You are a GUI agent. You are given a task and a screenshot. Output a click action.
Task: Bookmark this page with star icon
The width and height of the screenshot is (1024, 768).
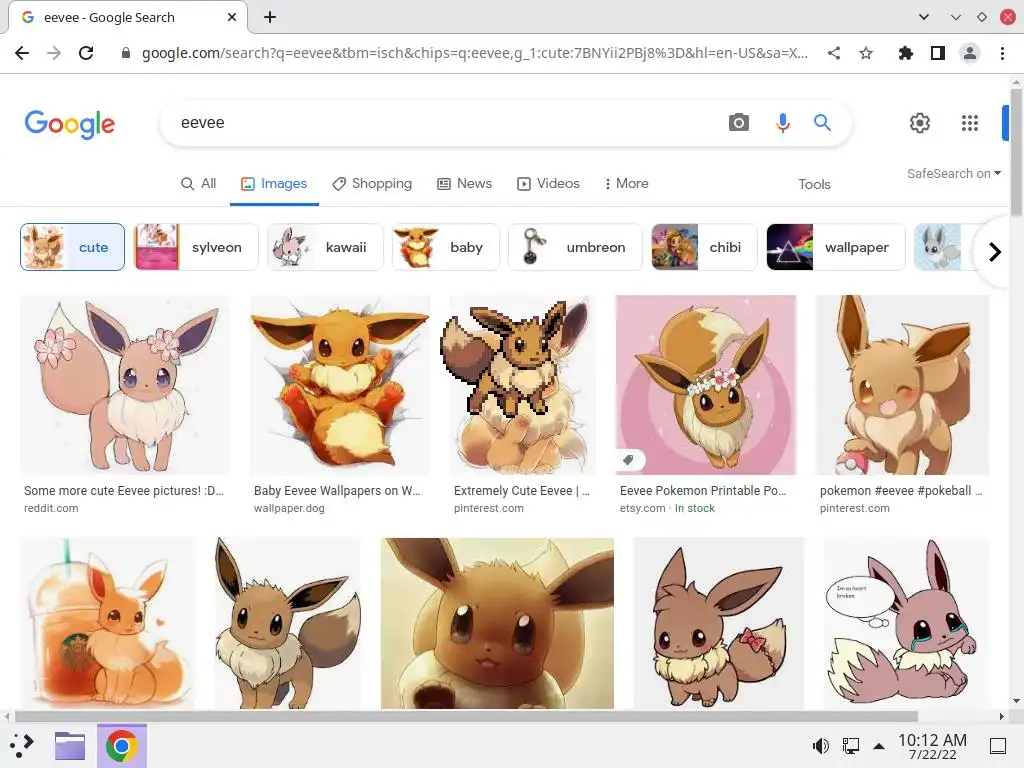click(866, 53)
